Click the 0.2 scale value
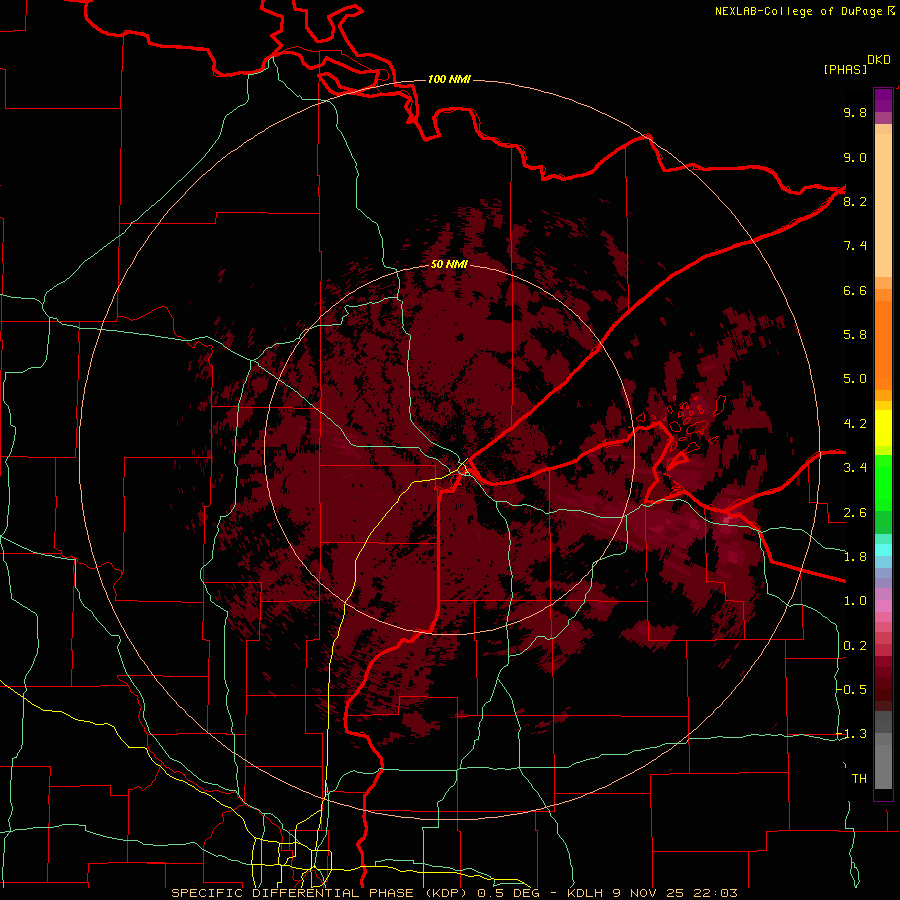900x900 pixels. click(x=855, y=646)
